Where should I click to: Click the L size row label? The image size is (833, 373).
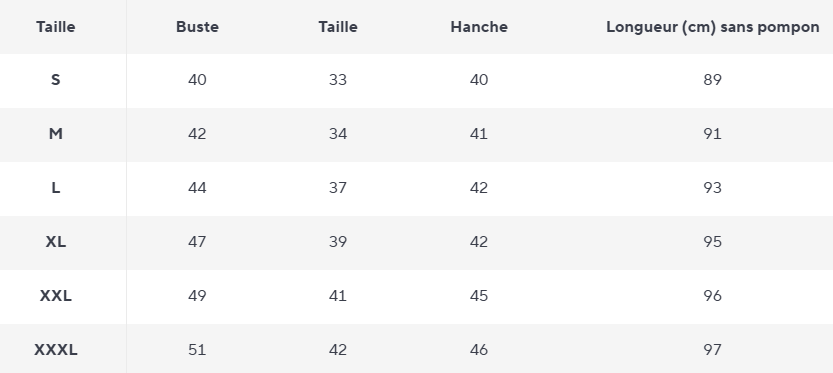[x=55, y=188]
